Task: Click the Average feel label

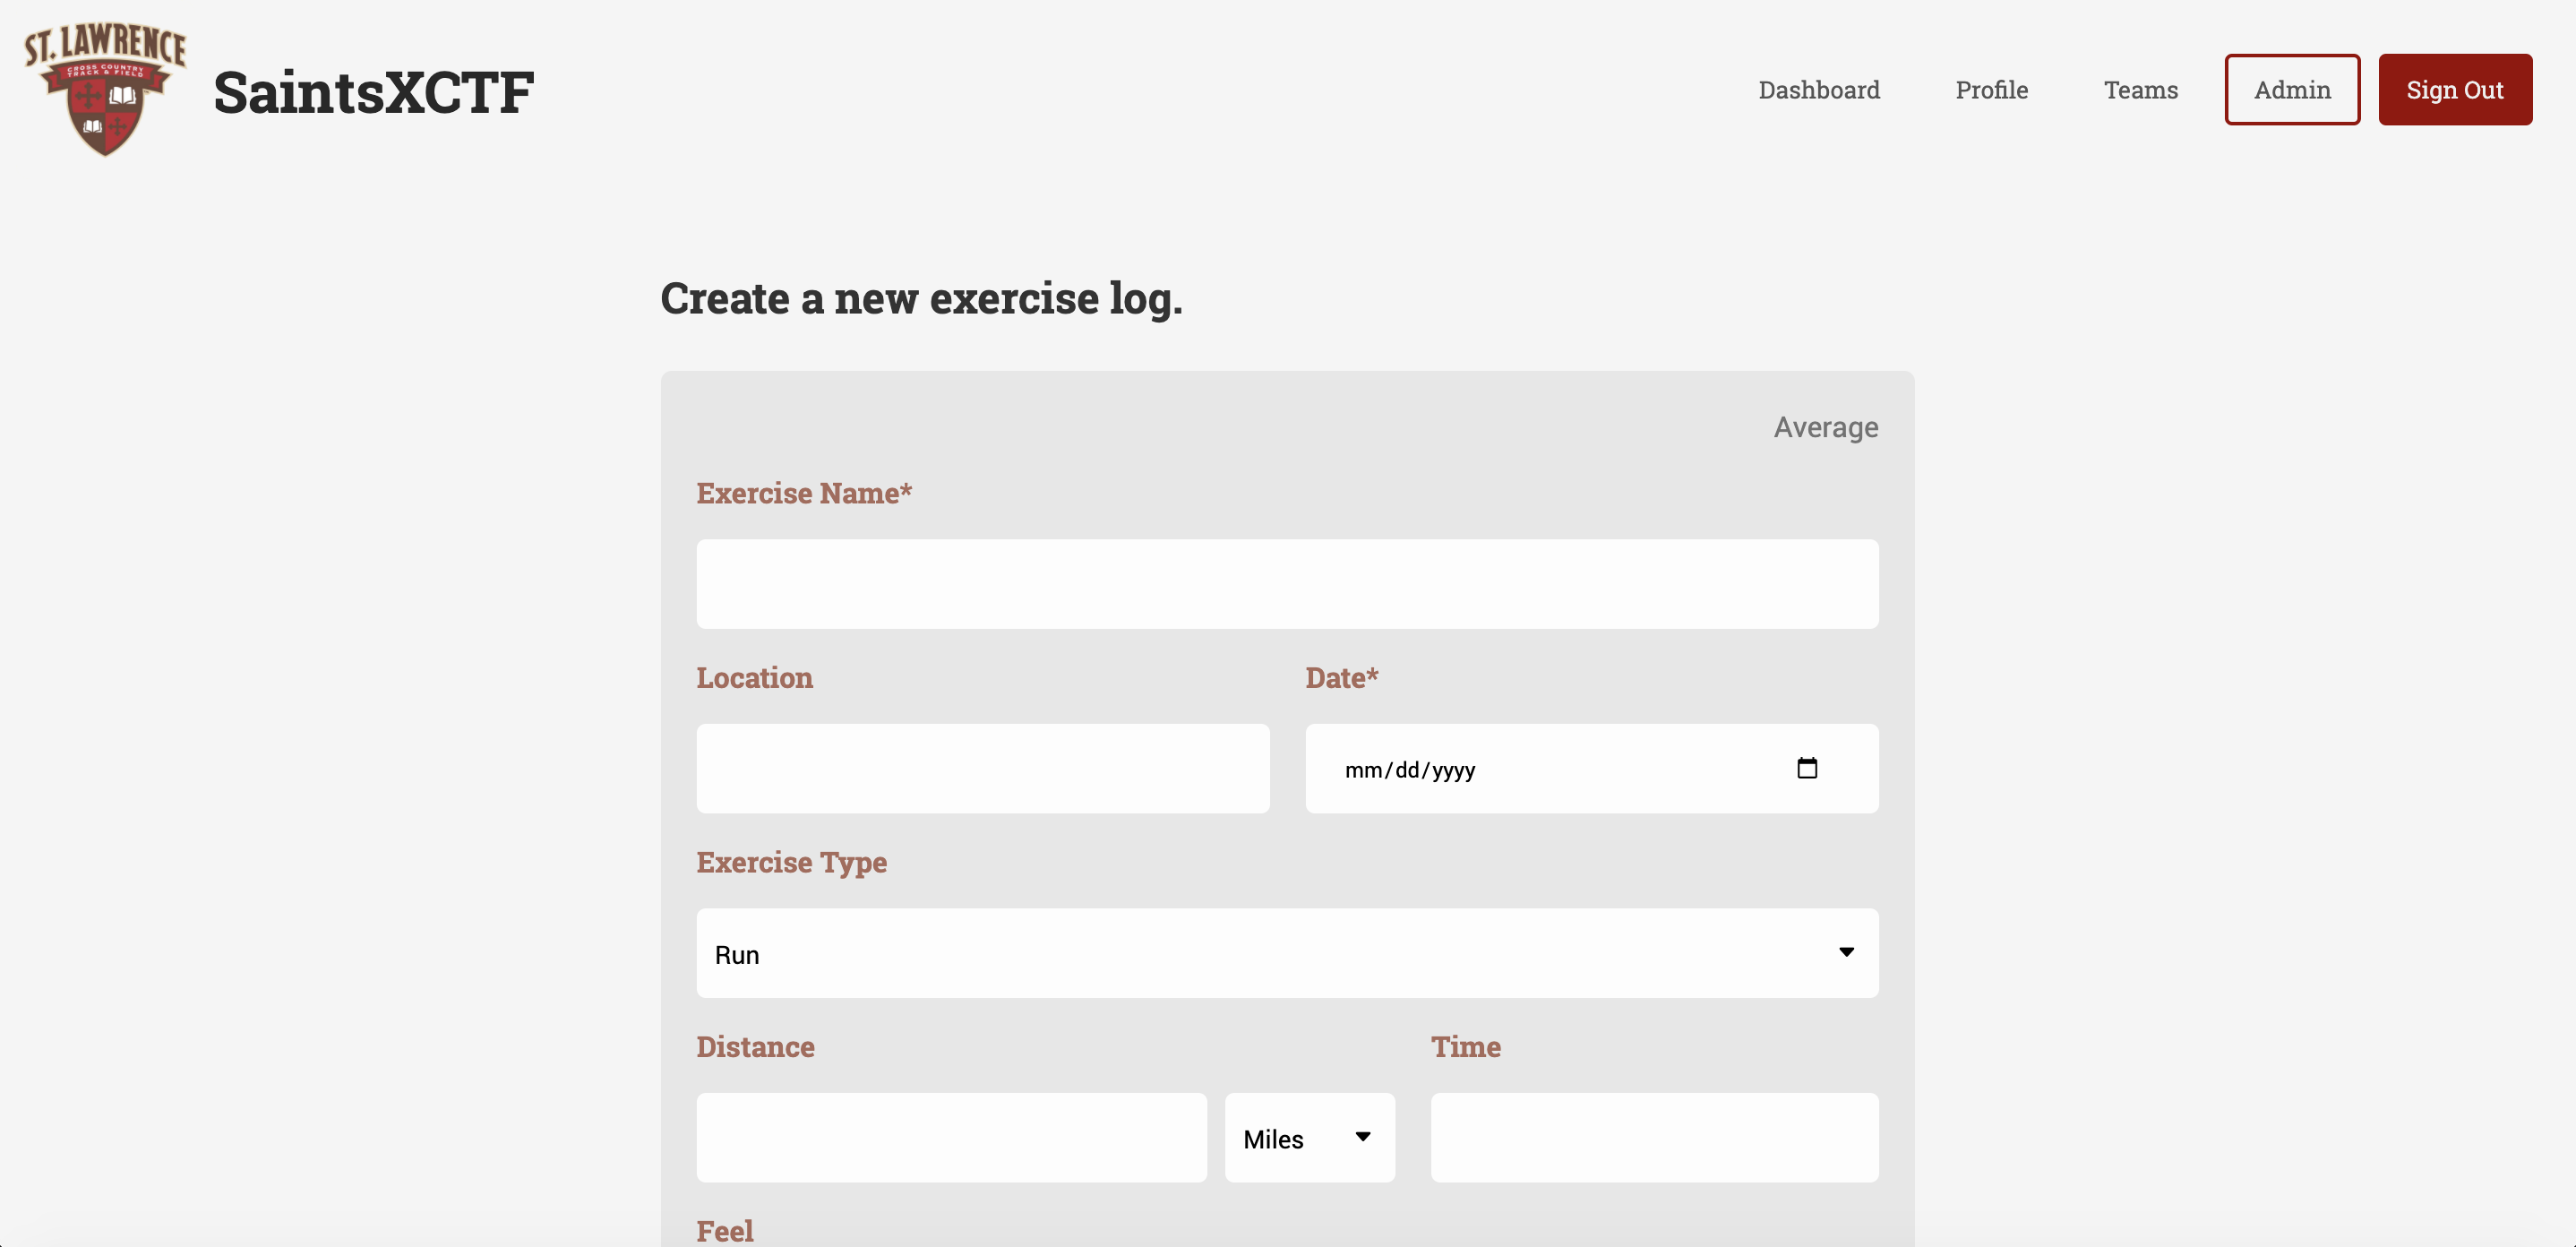Action: coord(1826,427)
